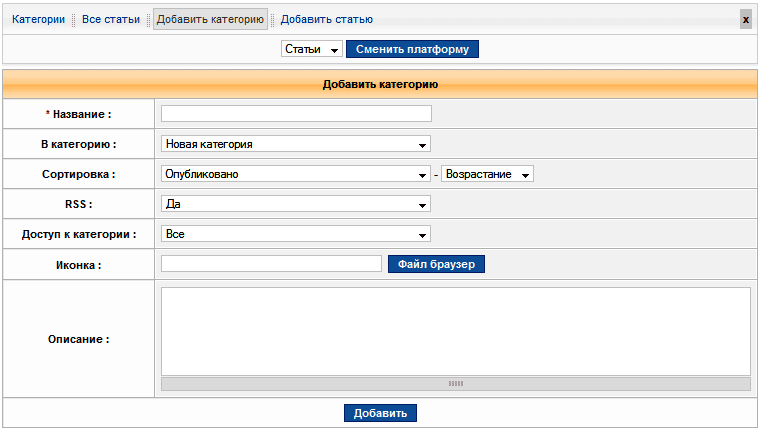Open the В категорию dropdown

pyautogui.click(x=296, y=144)
